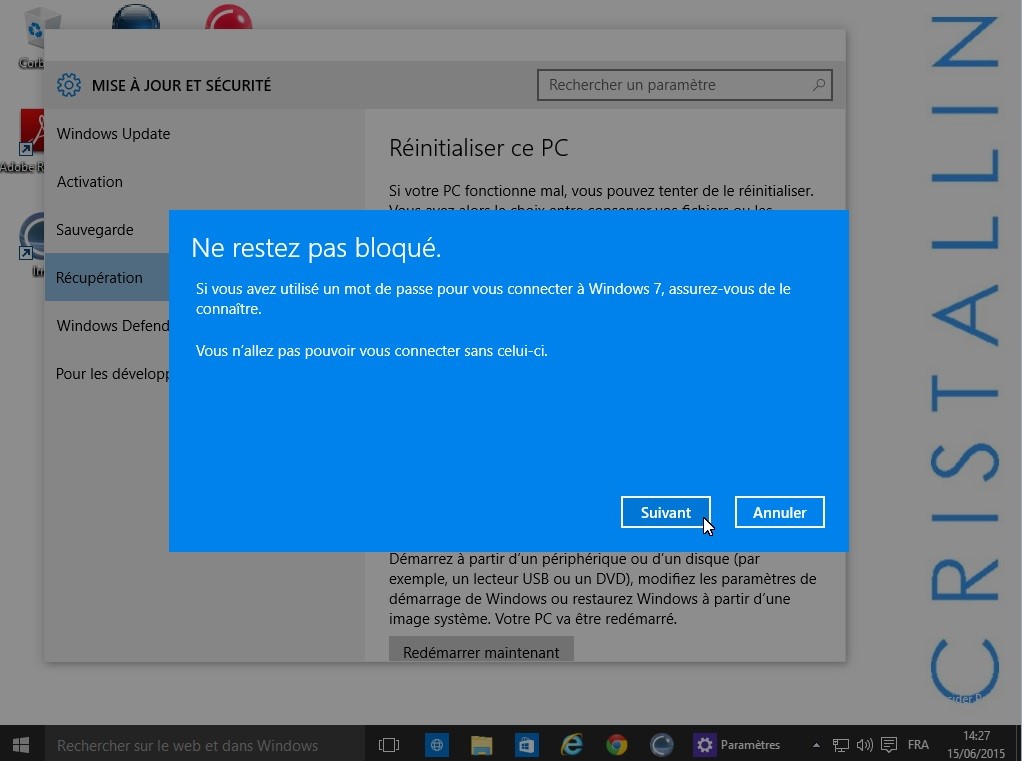Click the taskbar web and Windows search box
This screenshot has height=761, width=1022.
(x=205, y=745)
